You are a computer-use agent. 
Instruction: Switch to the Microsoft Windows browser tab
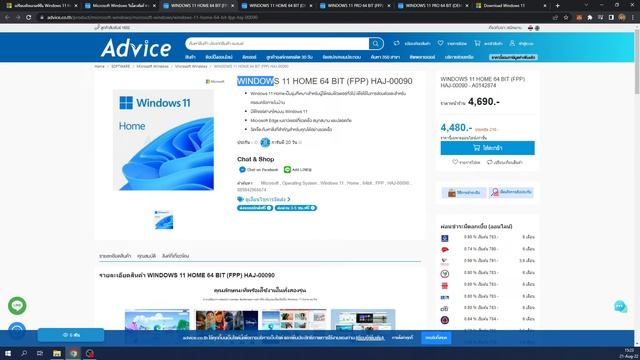point(120,6)
